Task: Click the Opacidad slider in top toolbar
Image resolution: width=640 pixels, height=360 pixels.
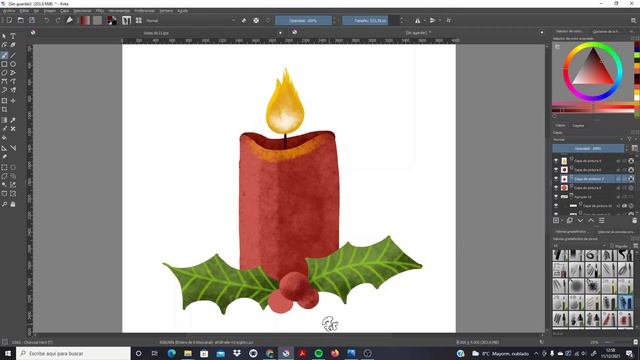Action: click(x=303, y=20)
